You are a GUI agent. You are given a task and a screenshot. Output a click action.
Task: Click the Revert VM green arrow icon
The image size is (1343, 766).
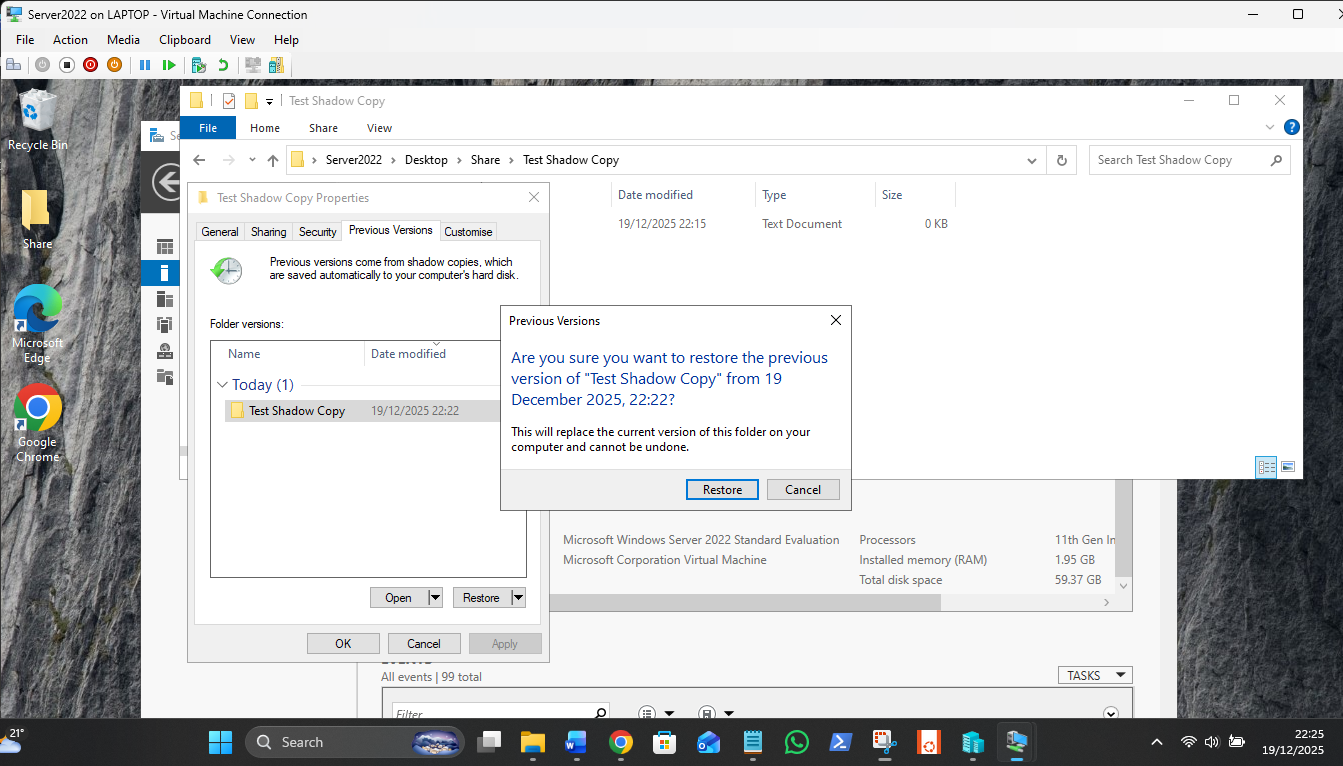click(224, 65)
